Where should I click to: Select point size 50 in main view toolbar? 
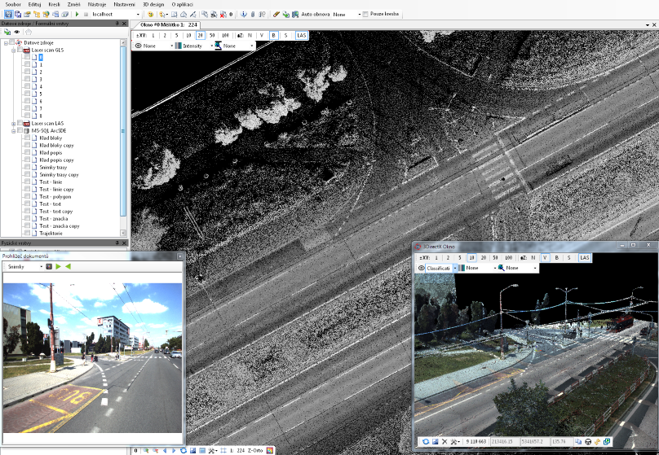point(212,35)
